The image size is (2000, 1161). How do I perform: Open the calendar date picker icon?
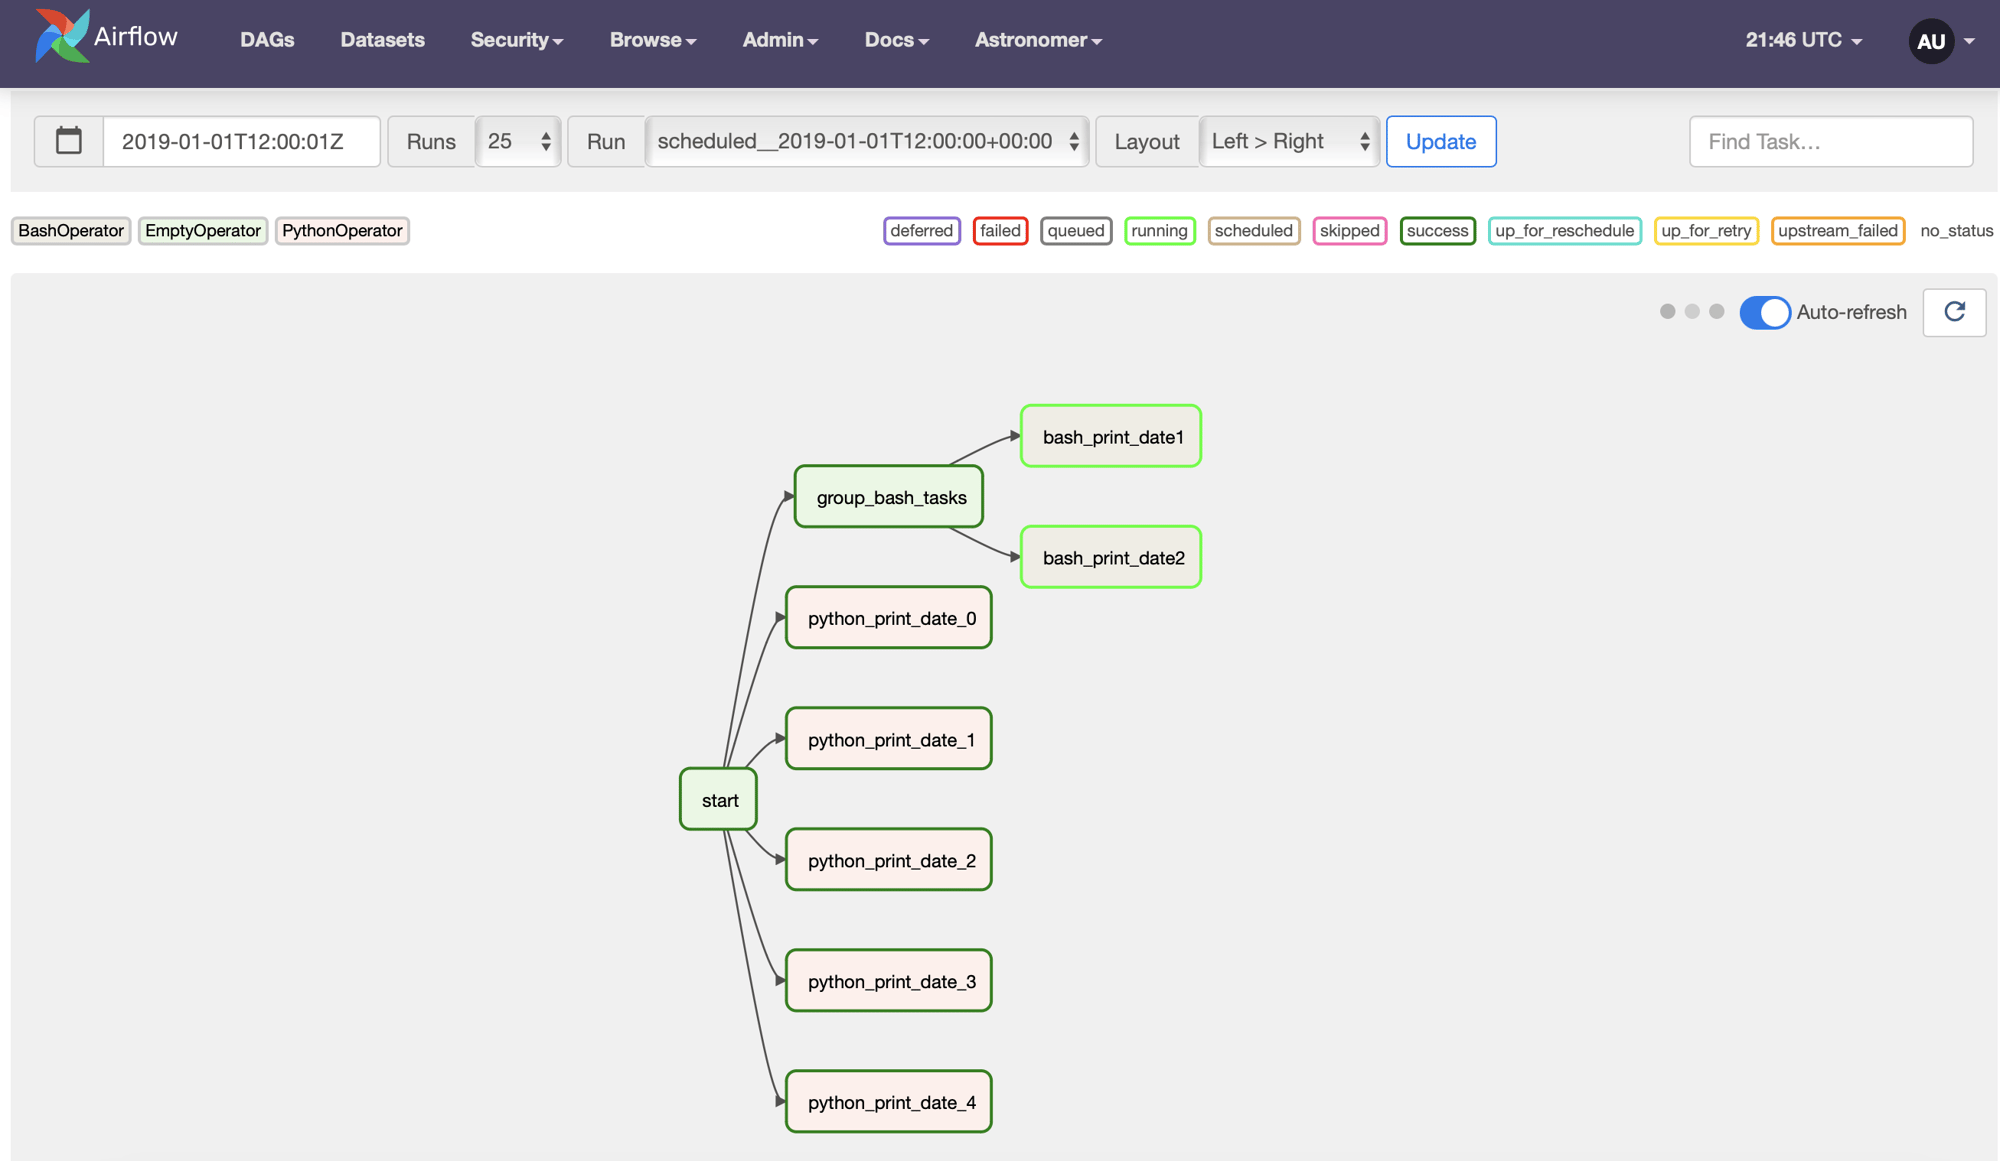(x=67, y=141)
